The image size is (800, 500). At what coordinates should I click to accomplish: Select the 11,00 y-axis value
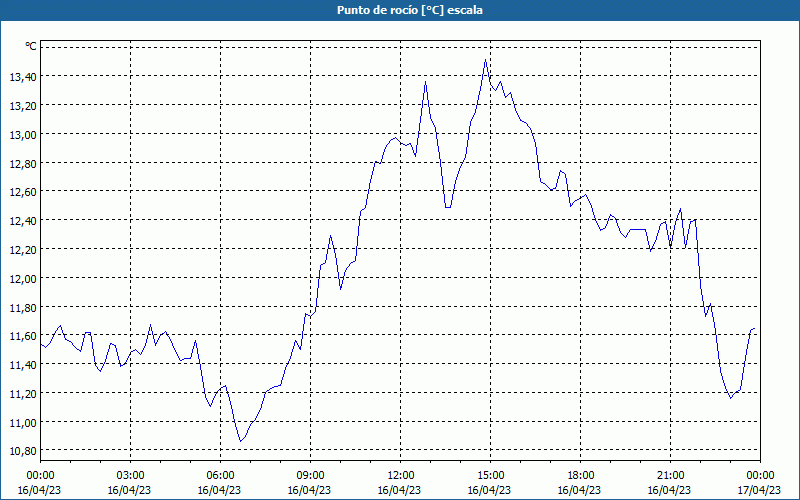click(23, 423)
